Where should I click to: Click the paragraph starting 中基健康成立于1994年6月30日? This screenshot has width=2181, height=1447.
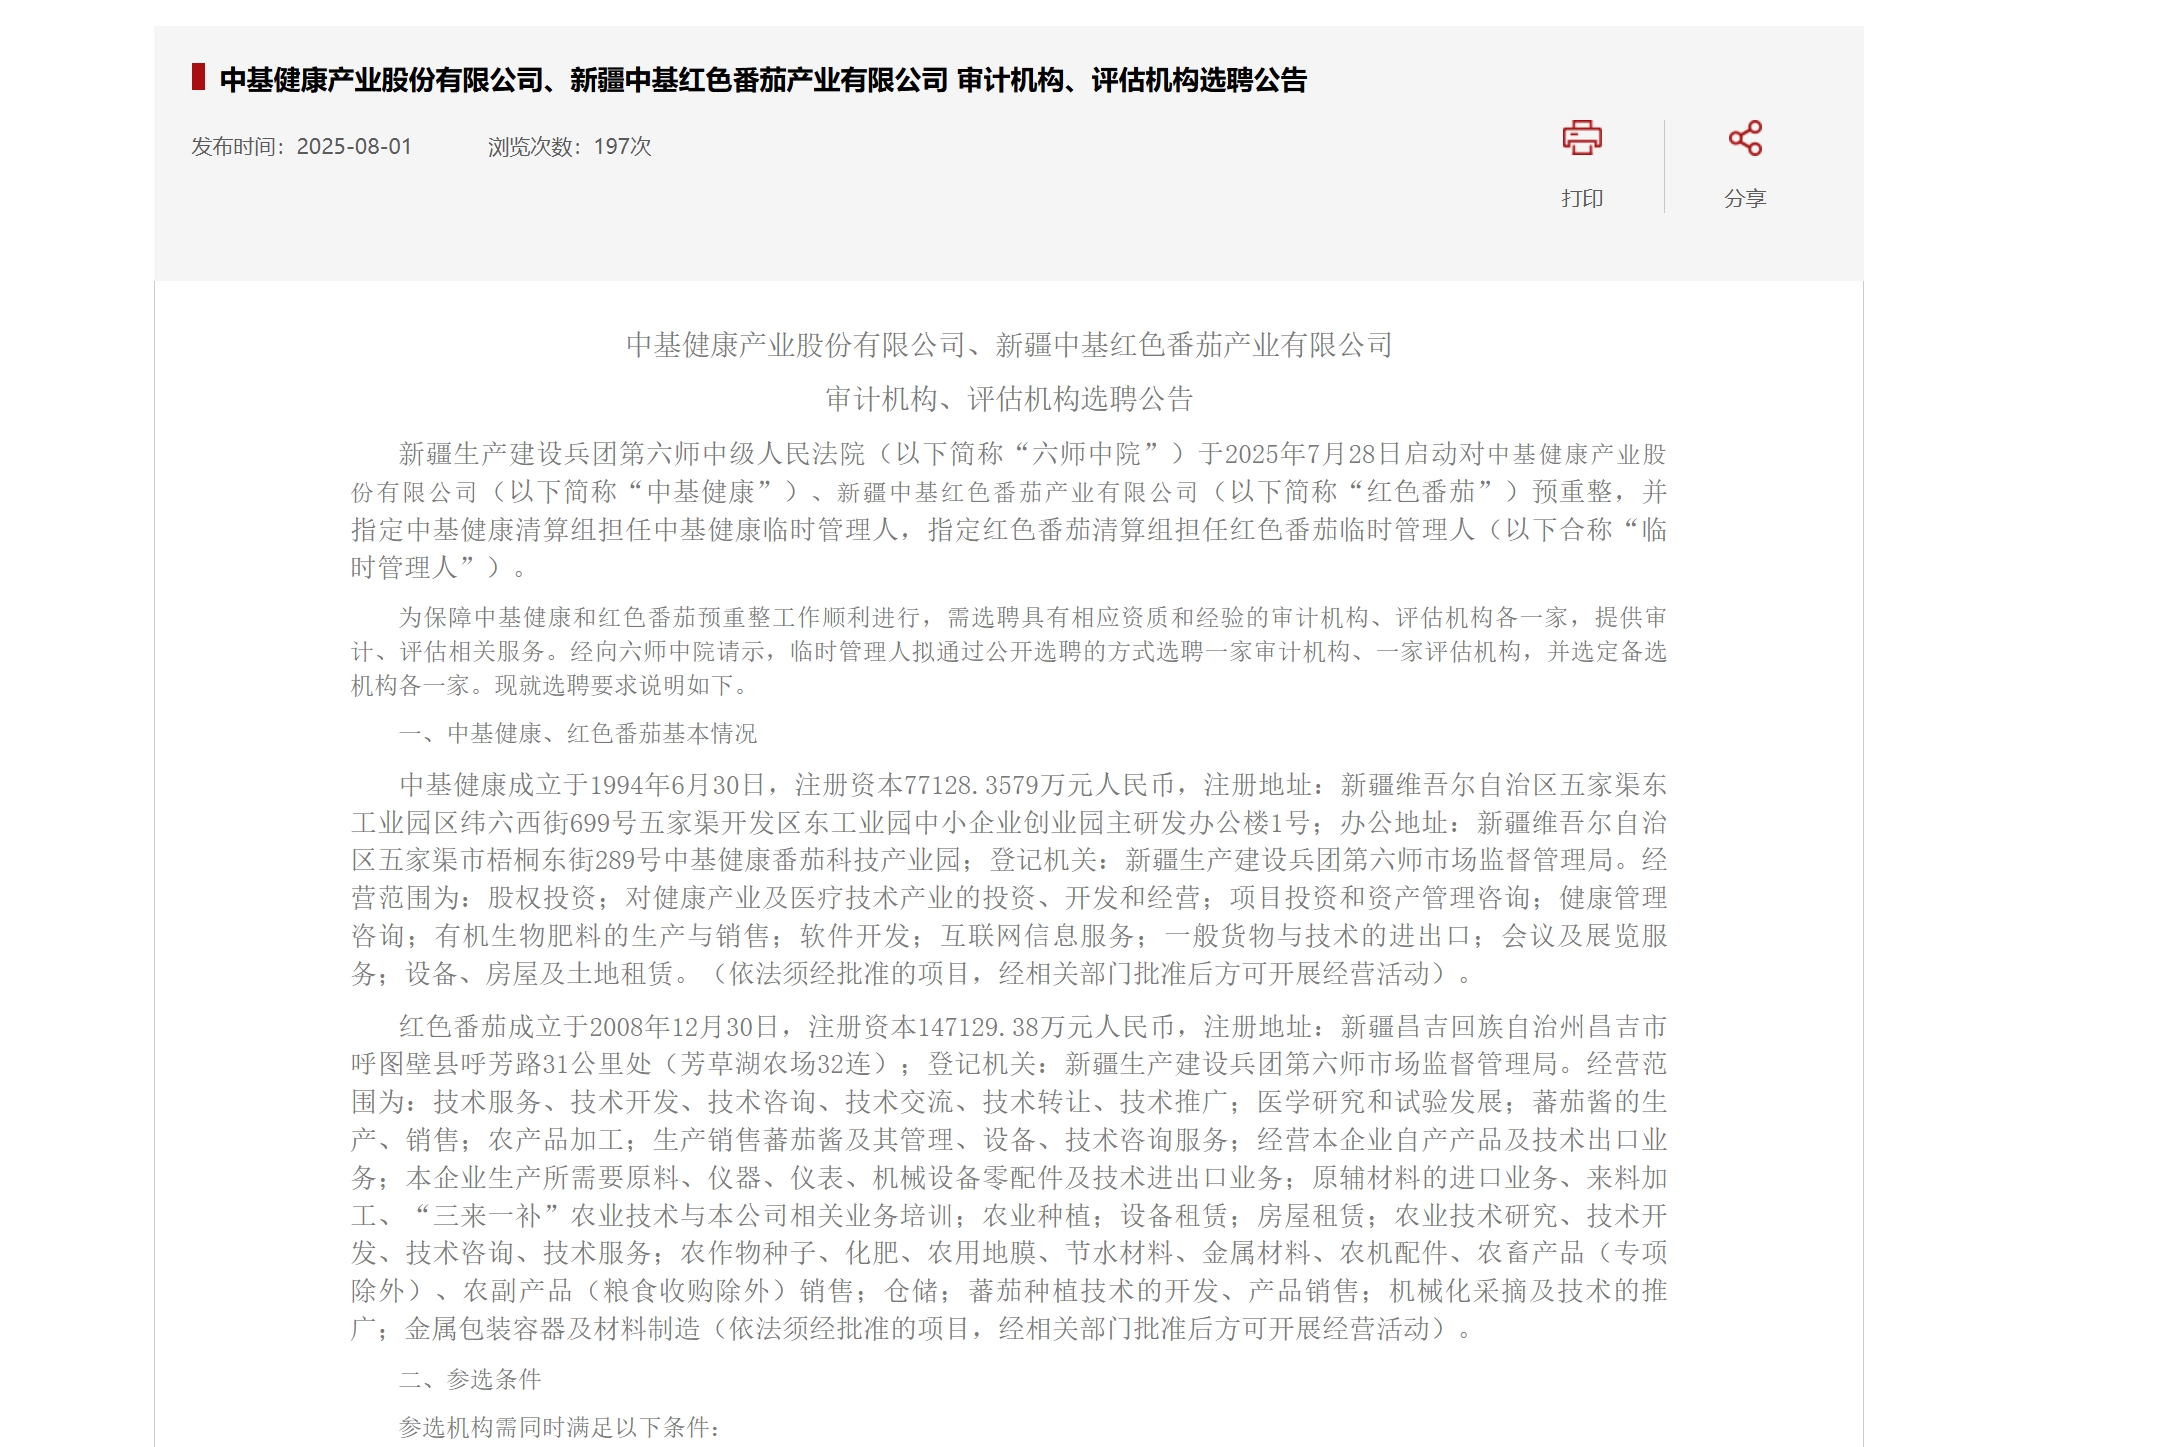click(x=1009, y=879)
